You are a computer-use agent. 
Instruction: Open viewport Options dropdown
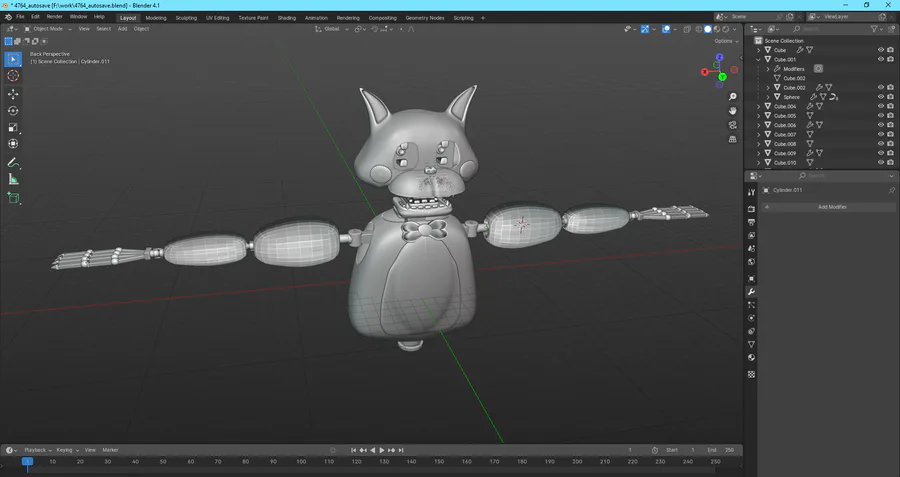pyautogui.click(x=726, y=41)
